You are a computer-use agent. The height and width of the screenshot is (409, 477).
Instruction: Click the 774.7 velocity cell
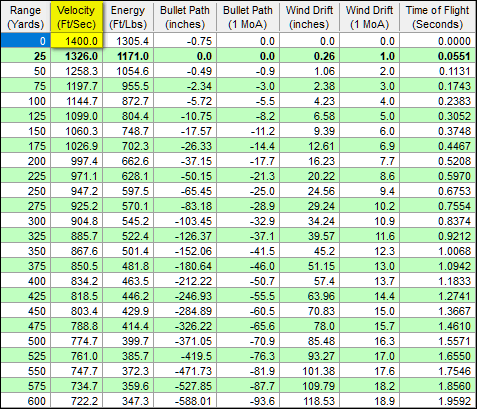pos(76,341)
